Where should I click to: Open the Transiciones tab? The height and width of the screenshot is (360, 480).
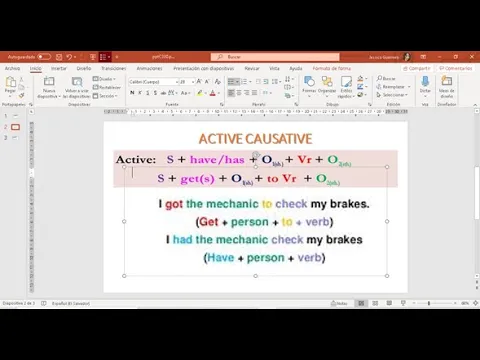pos(114,68)
